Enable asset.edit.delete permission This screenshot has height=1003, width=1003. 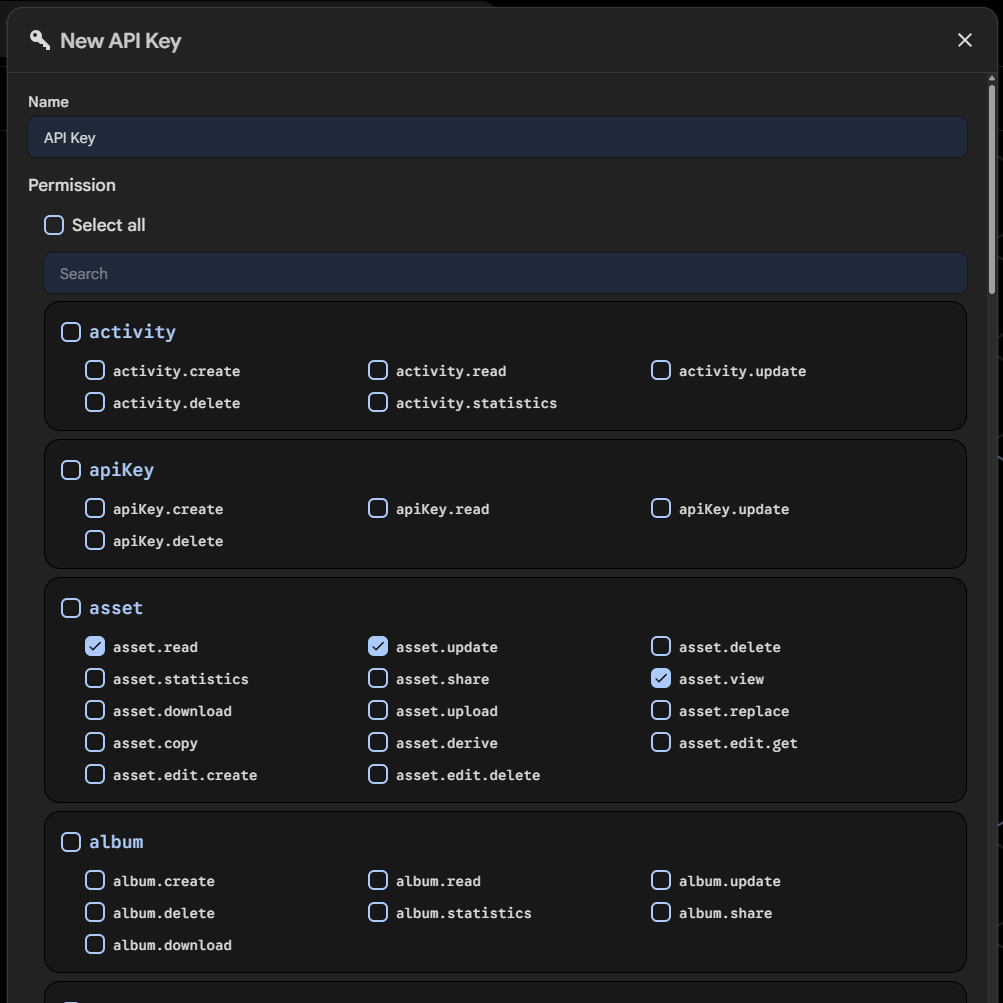[x=378, y=775]
